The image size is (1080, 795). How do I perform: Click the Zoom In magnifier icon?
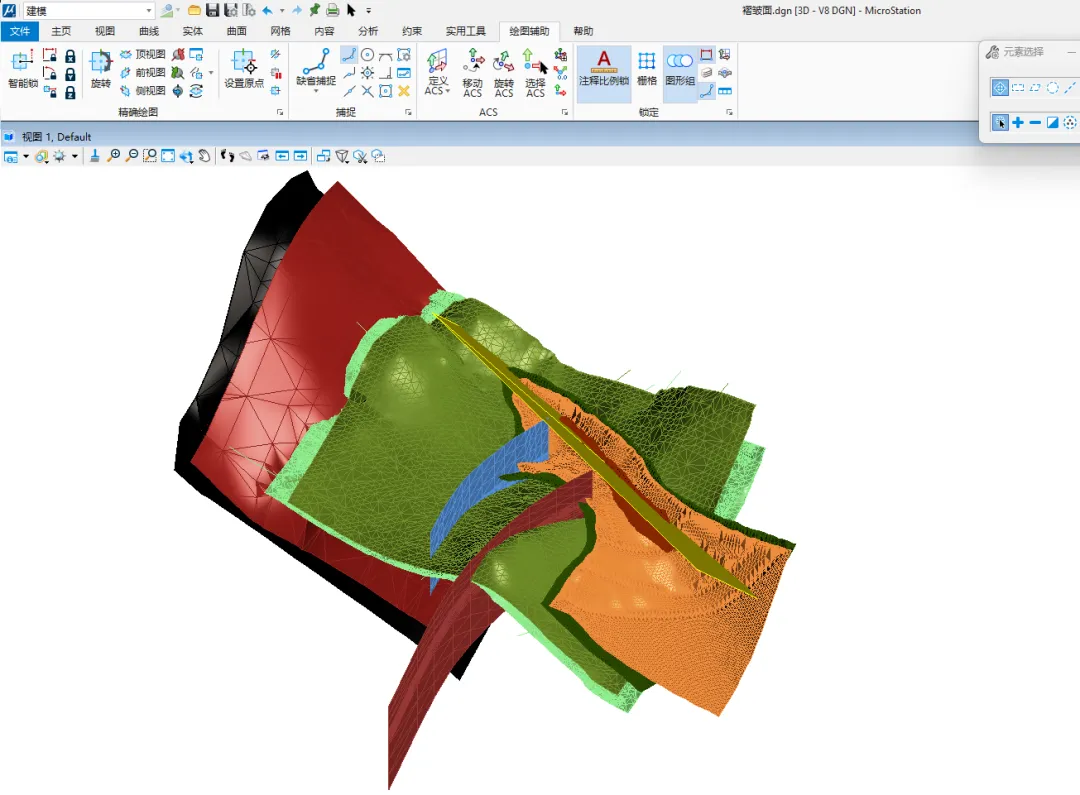click(x=114, y=156)
